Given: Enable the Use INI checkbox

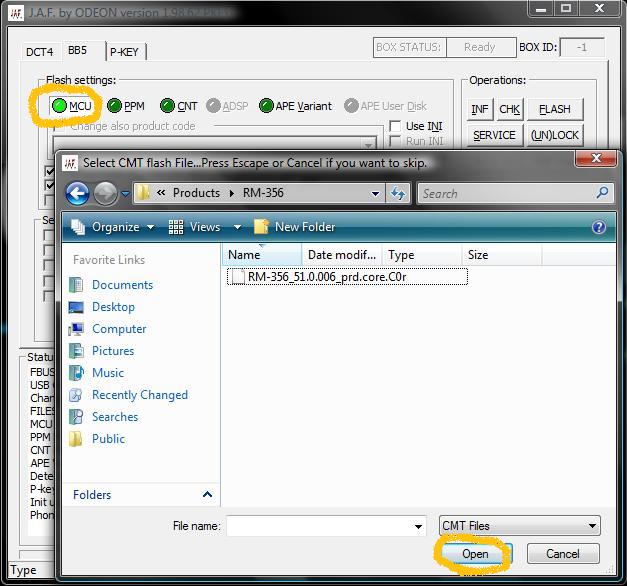Looking at the screenshot, I should [x=395, y=126].
